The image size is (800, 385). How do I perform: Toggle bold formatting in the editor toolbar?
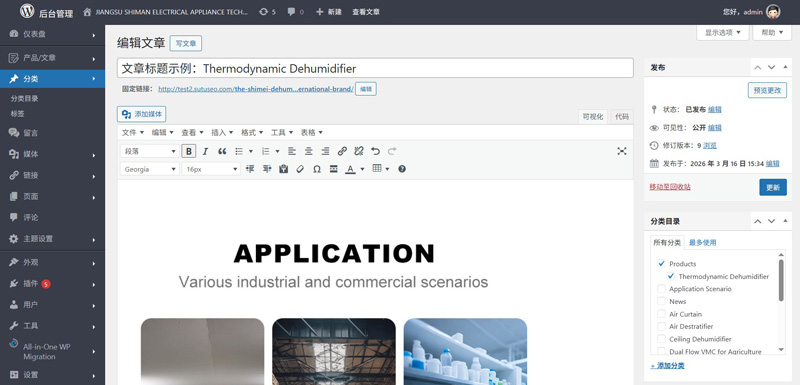coord(189,151)
